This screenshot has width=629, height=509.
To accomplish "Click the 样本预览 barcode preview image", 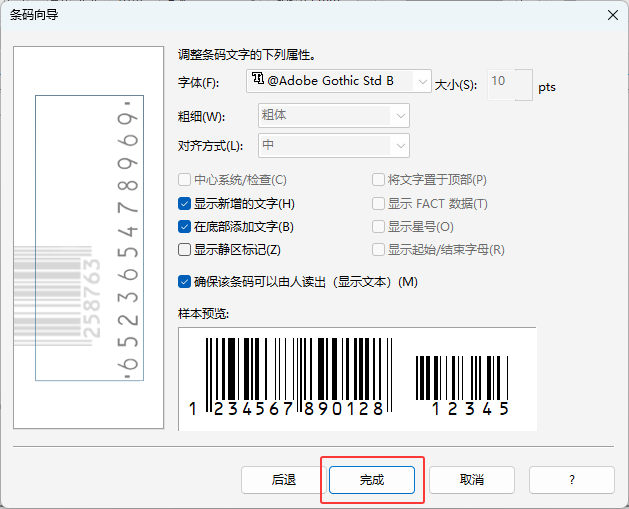I will (x=357, y=379).
